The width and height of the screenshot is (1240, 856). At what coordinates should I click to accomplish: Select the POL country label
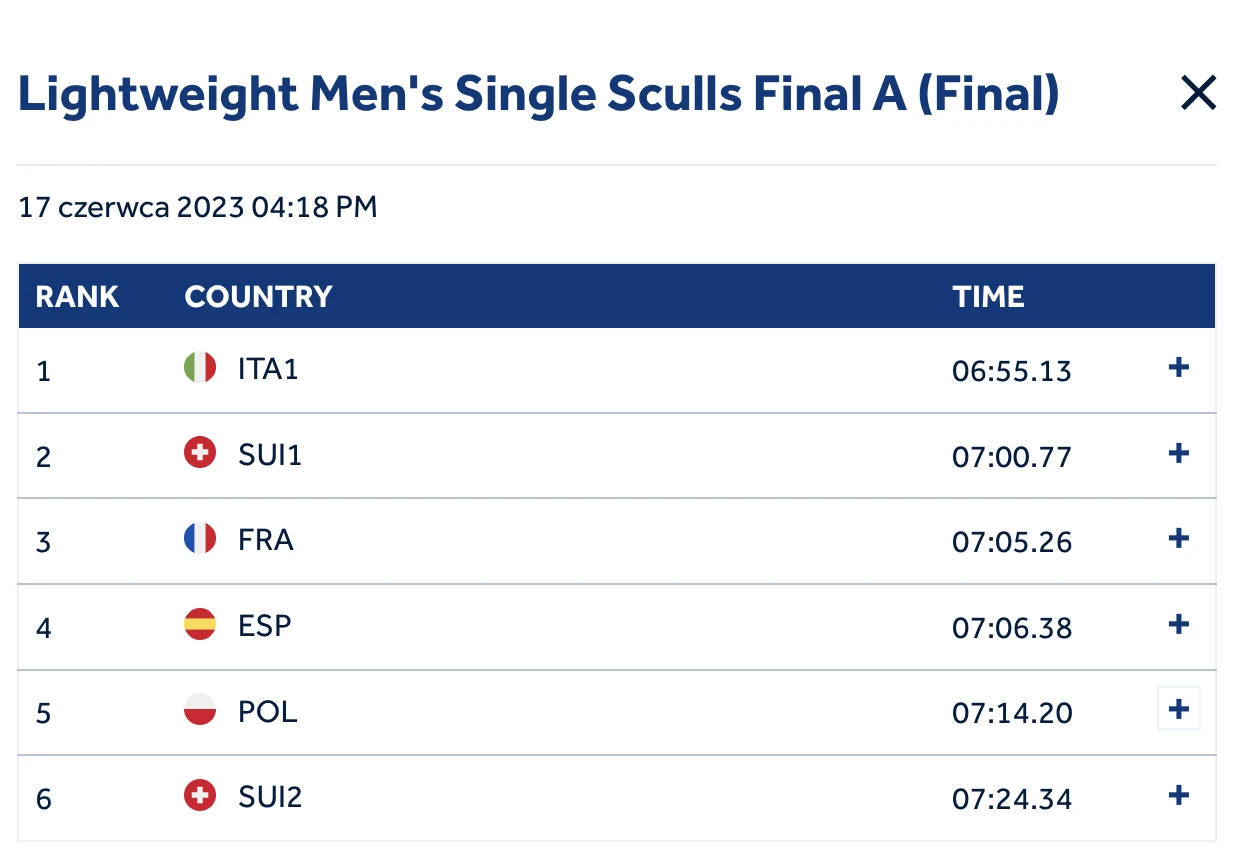267,711
